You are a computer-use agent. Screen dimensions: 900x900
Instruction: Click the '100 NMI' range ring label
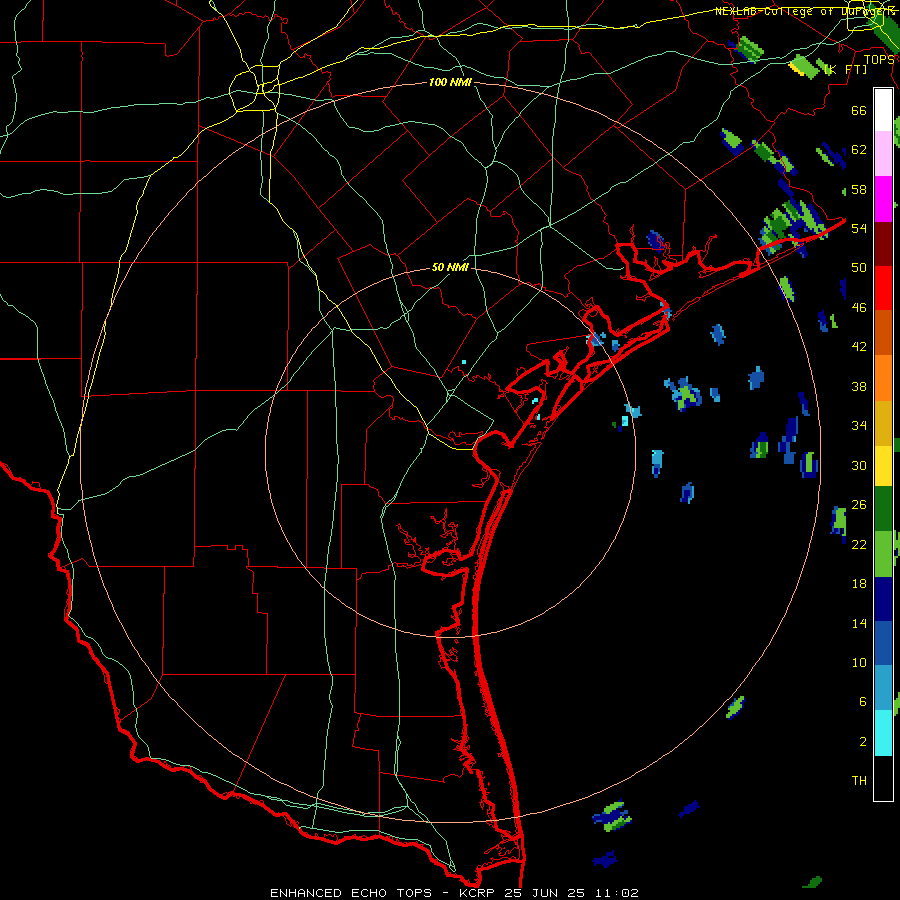pos(450,82)
